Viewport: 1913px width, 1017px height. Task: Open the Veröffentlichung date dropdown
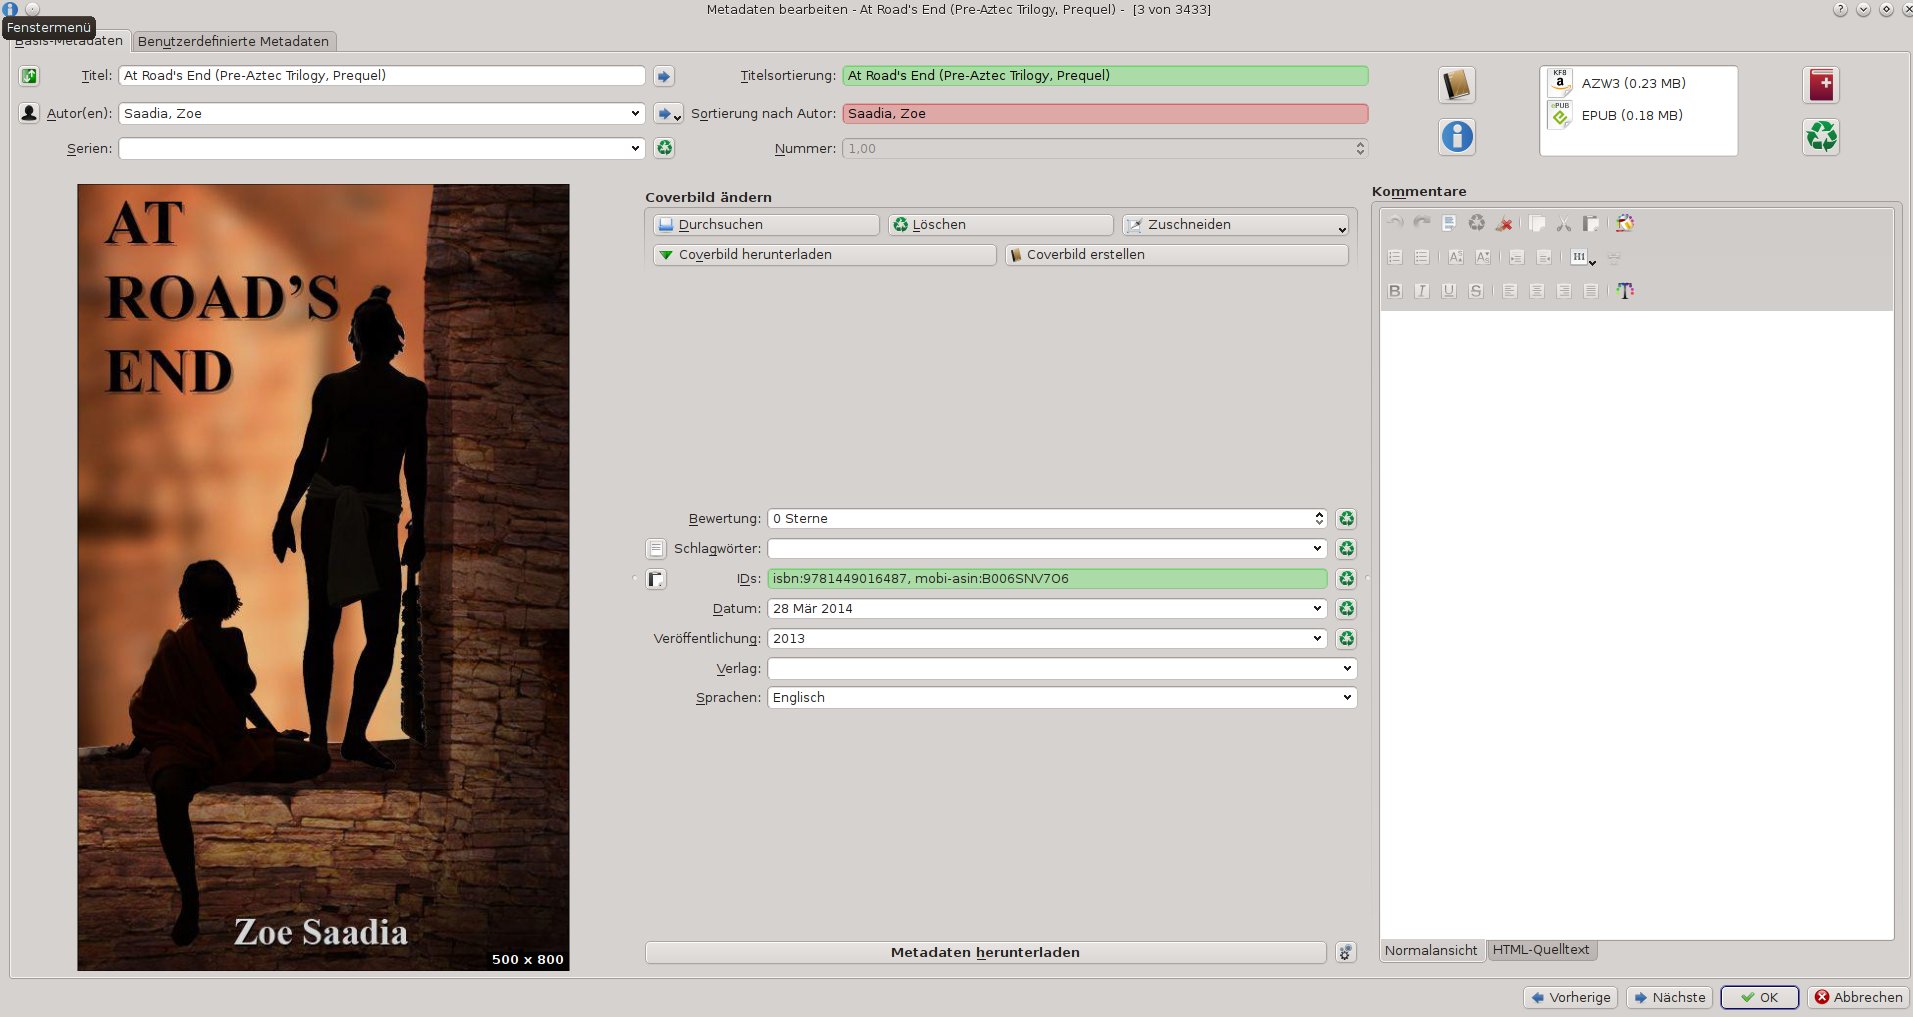click(1317, 639)
